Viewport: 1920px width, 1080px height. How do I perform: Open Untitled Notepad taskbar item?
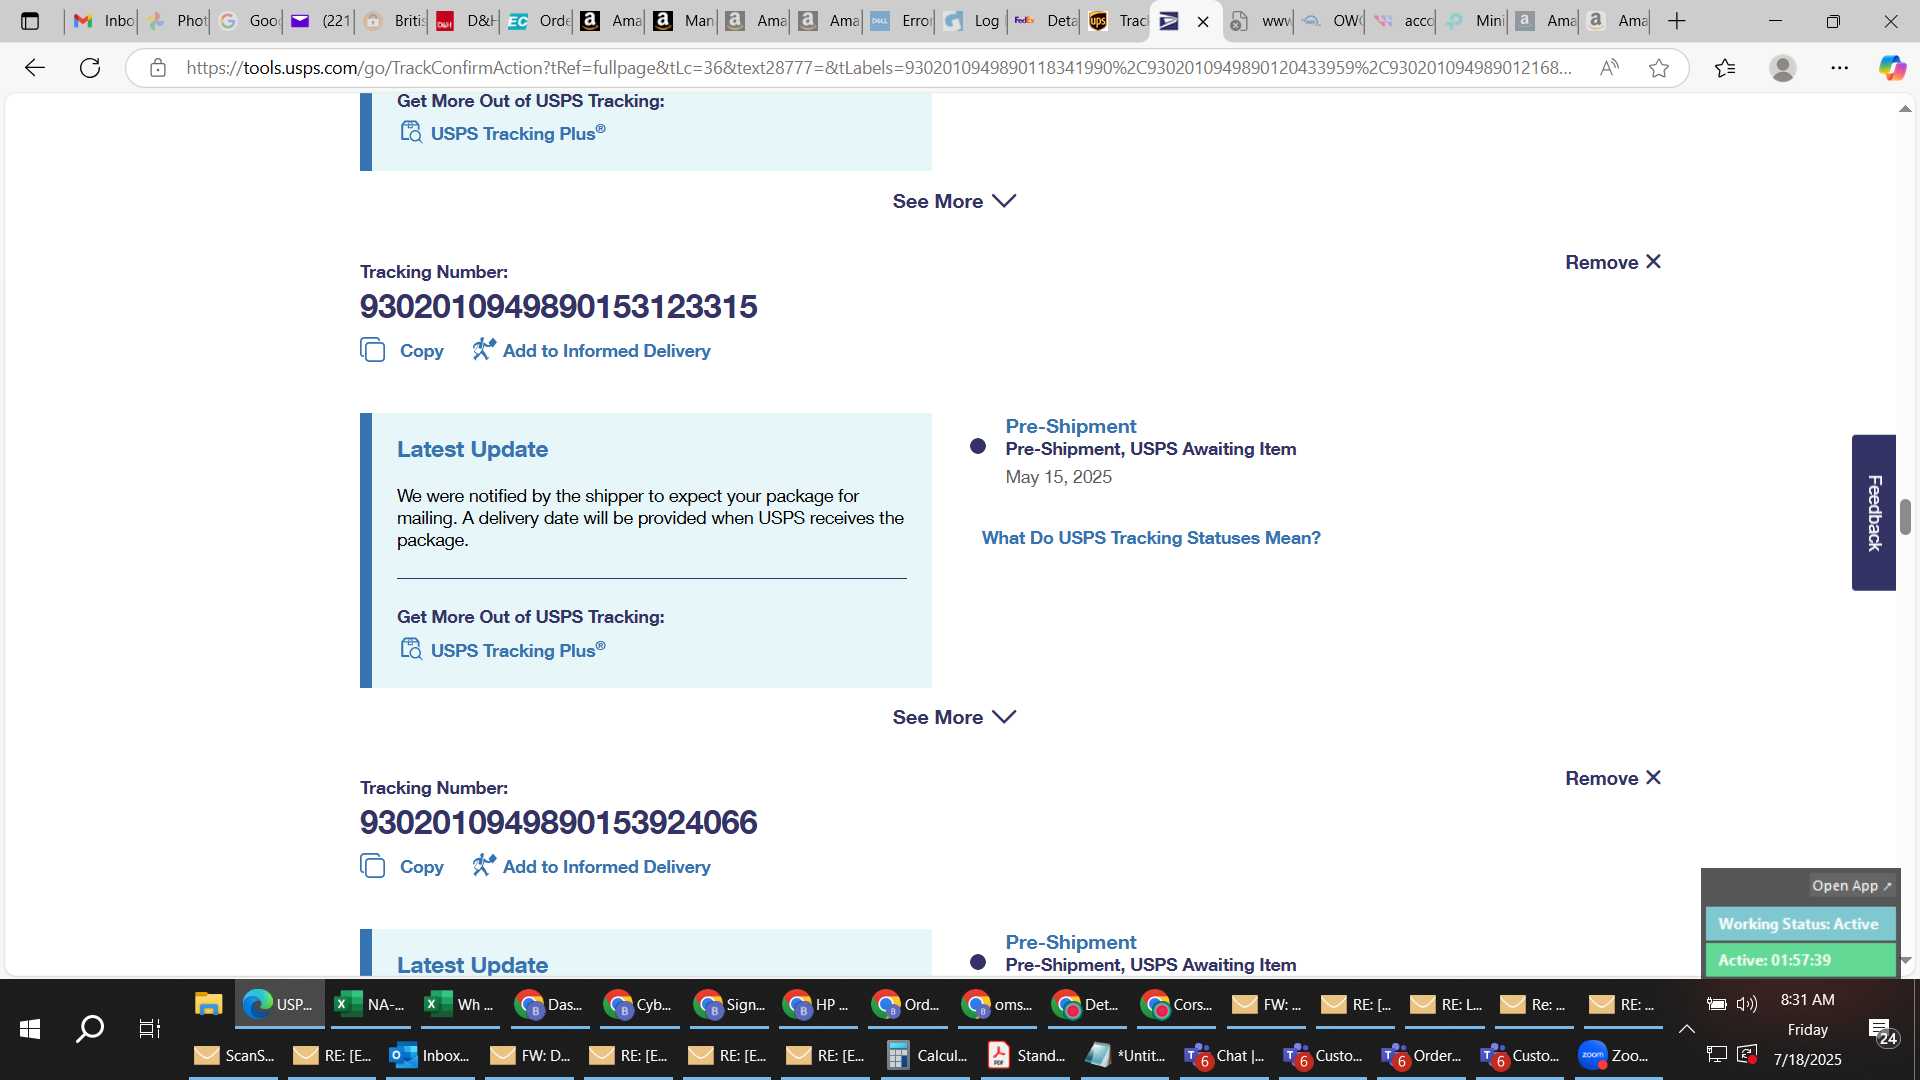click(x=1126, y=1055)
